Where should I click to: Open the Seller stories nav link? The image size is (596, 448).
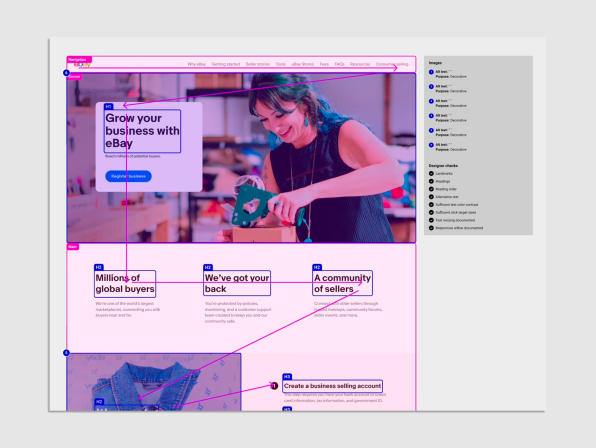tap(258, 64)
